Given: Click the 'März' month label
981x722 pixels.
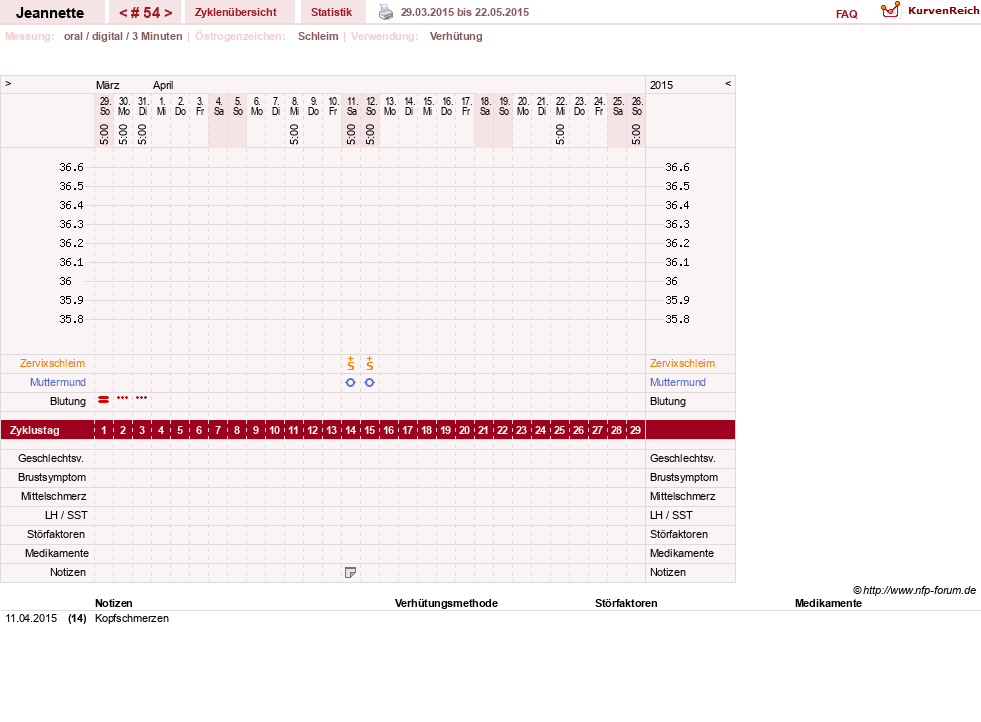Looking at the screenshot, I should point(108,85).
